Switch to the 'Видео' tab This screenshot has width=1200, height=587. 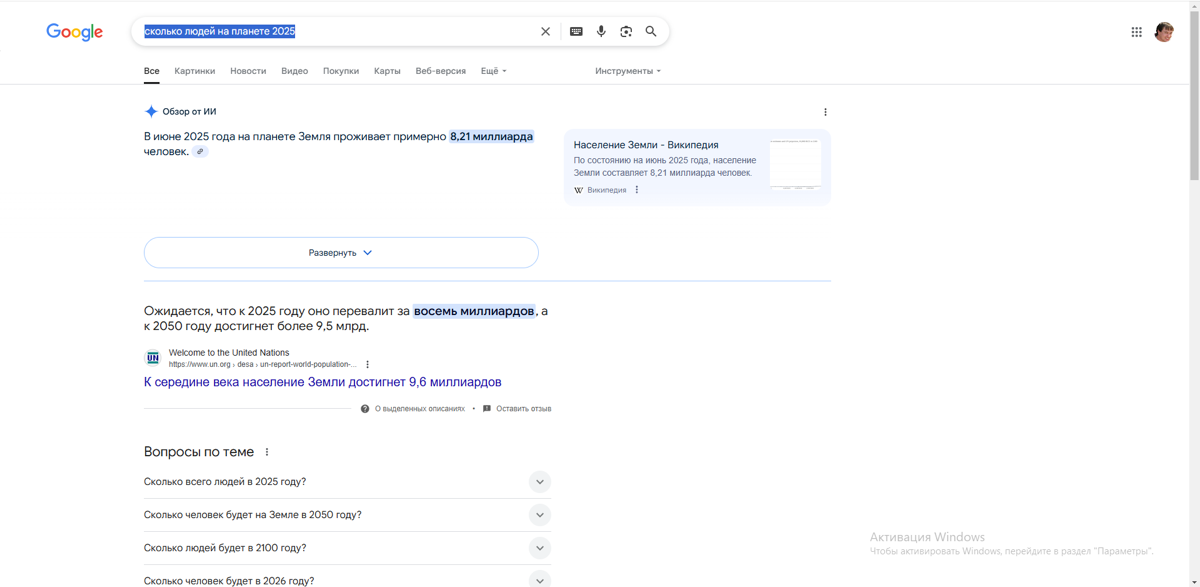[x=295, y=71]
